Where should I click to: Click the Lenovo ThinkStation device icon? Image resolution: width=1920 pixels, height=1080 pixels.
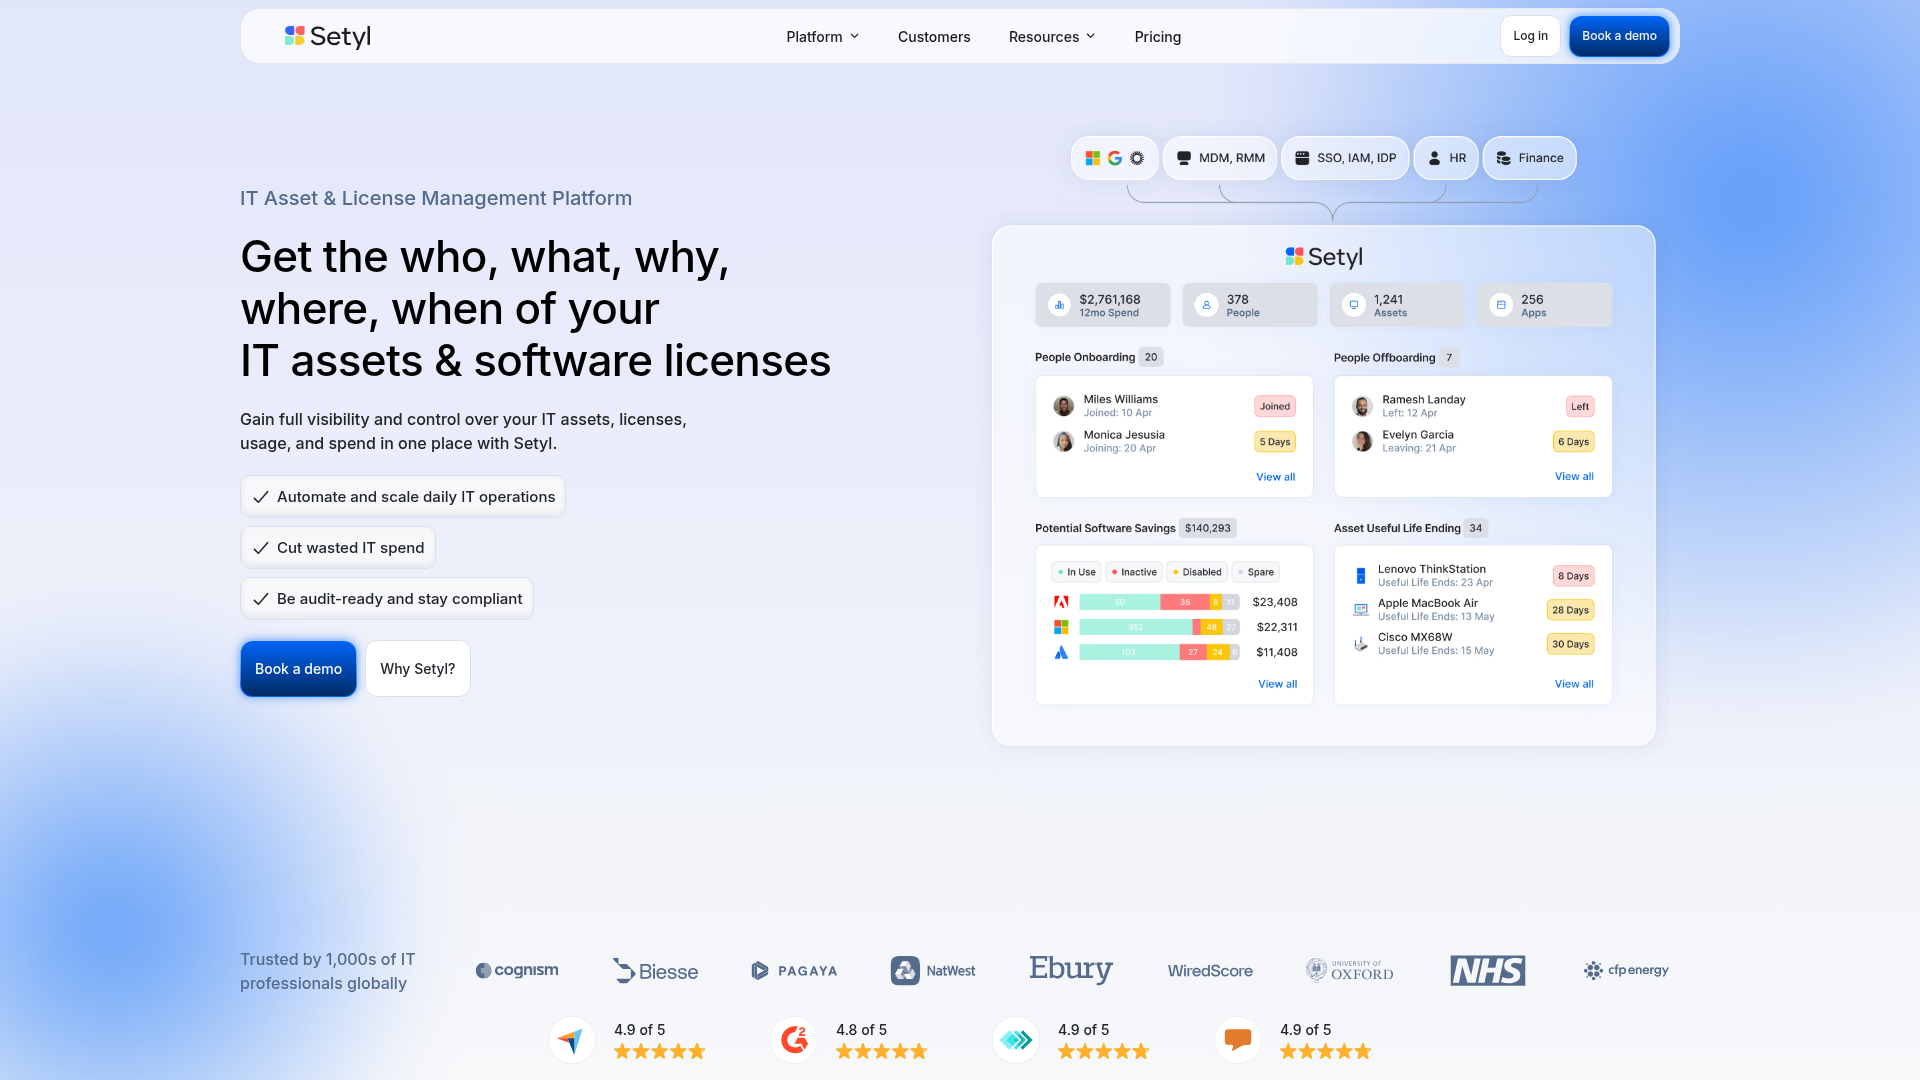click(x=1360, y=576)
